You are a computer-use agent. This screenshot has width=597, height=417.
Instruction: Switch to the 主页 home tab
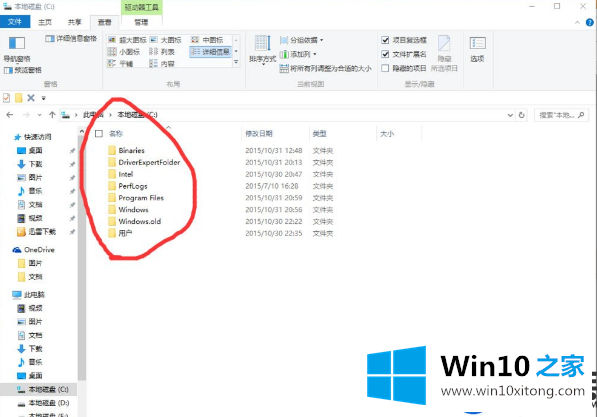(x=45, y=22)
